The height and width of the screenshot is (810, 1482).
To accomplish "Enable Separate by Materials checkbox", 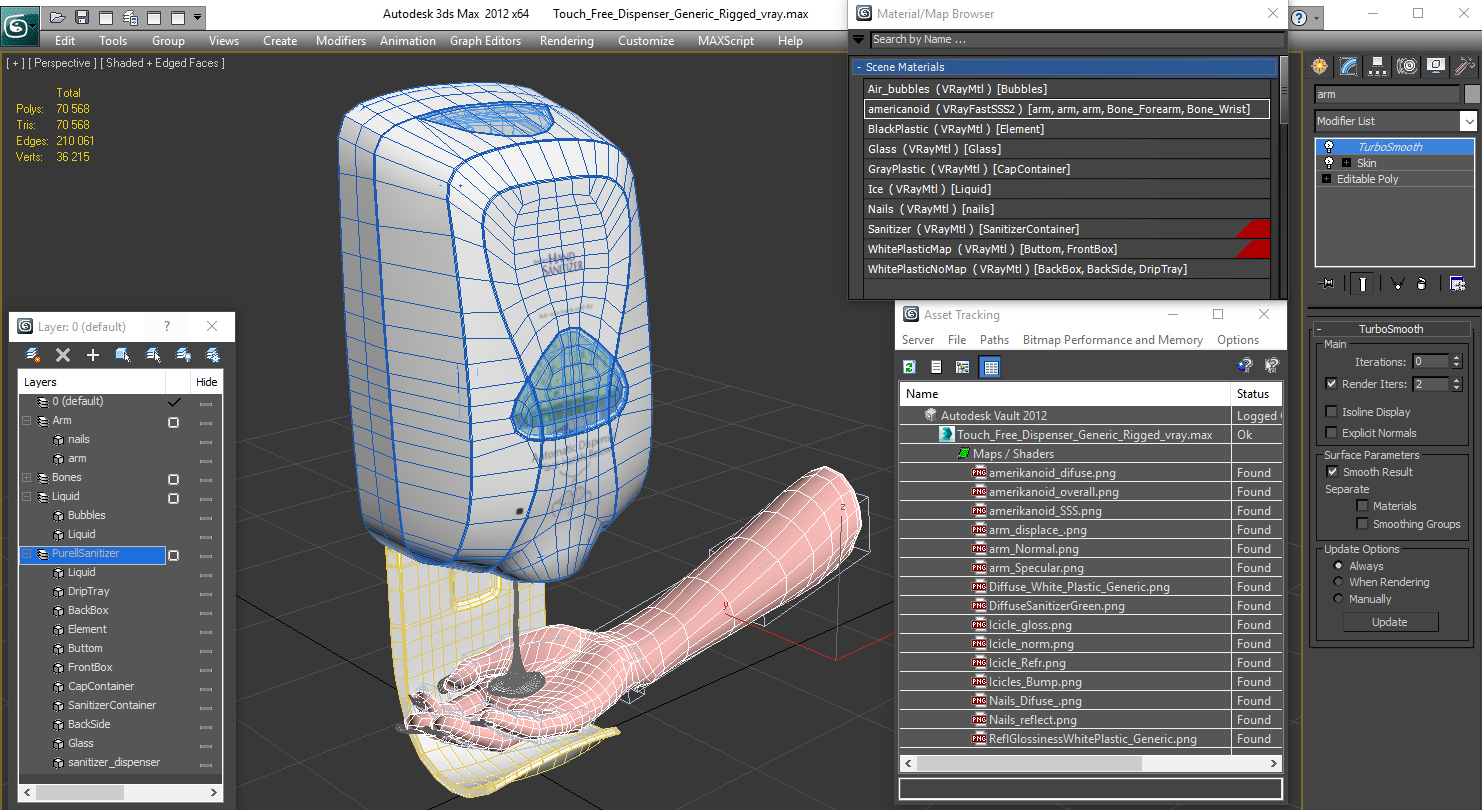I will point(1362,506).
